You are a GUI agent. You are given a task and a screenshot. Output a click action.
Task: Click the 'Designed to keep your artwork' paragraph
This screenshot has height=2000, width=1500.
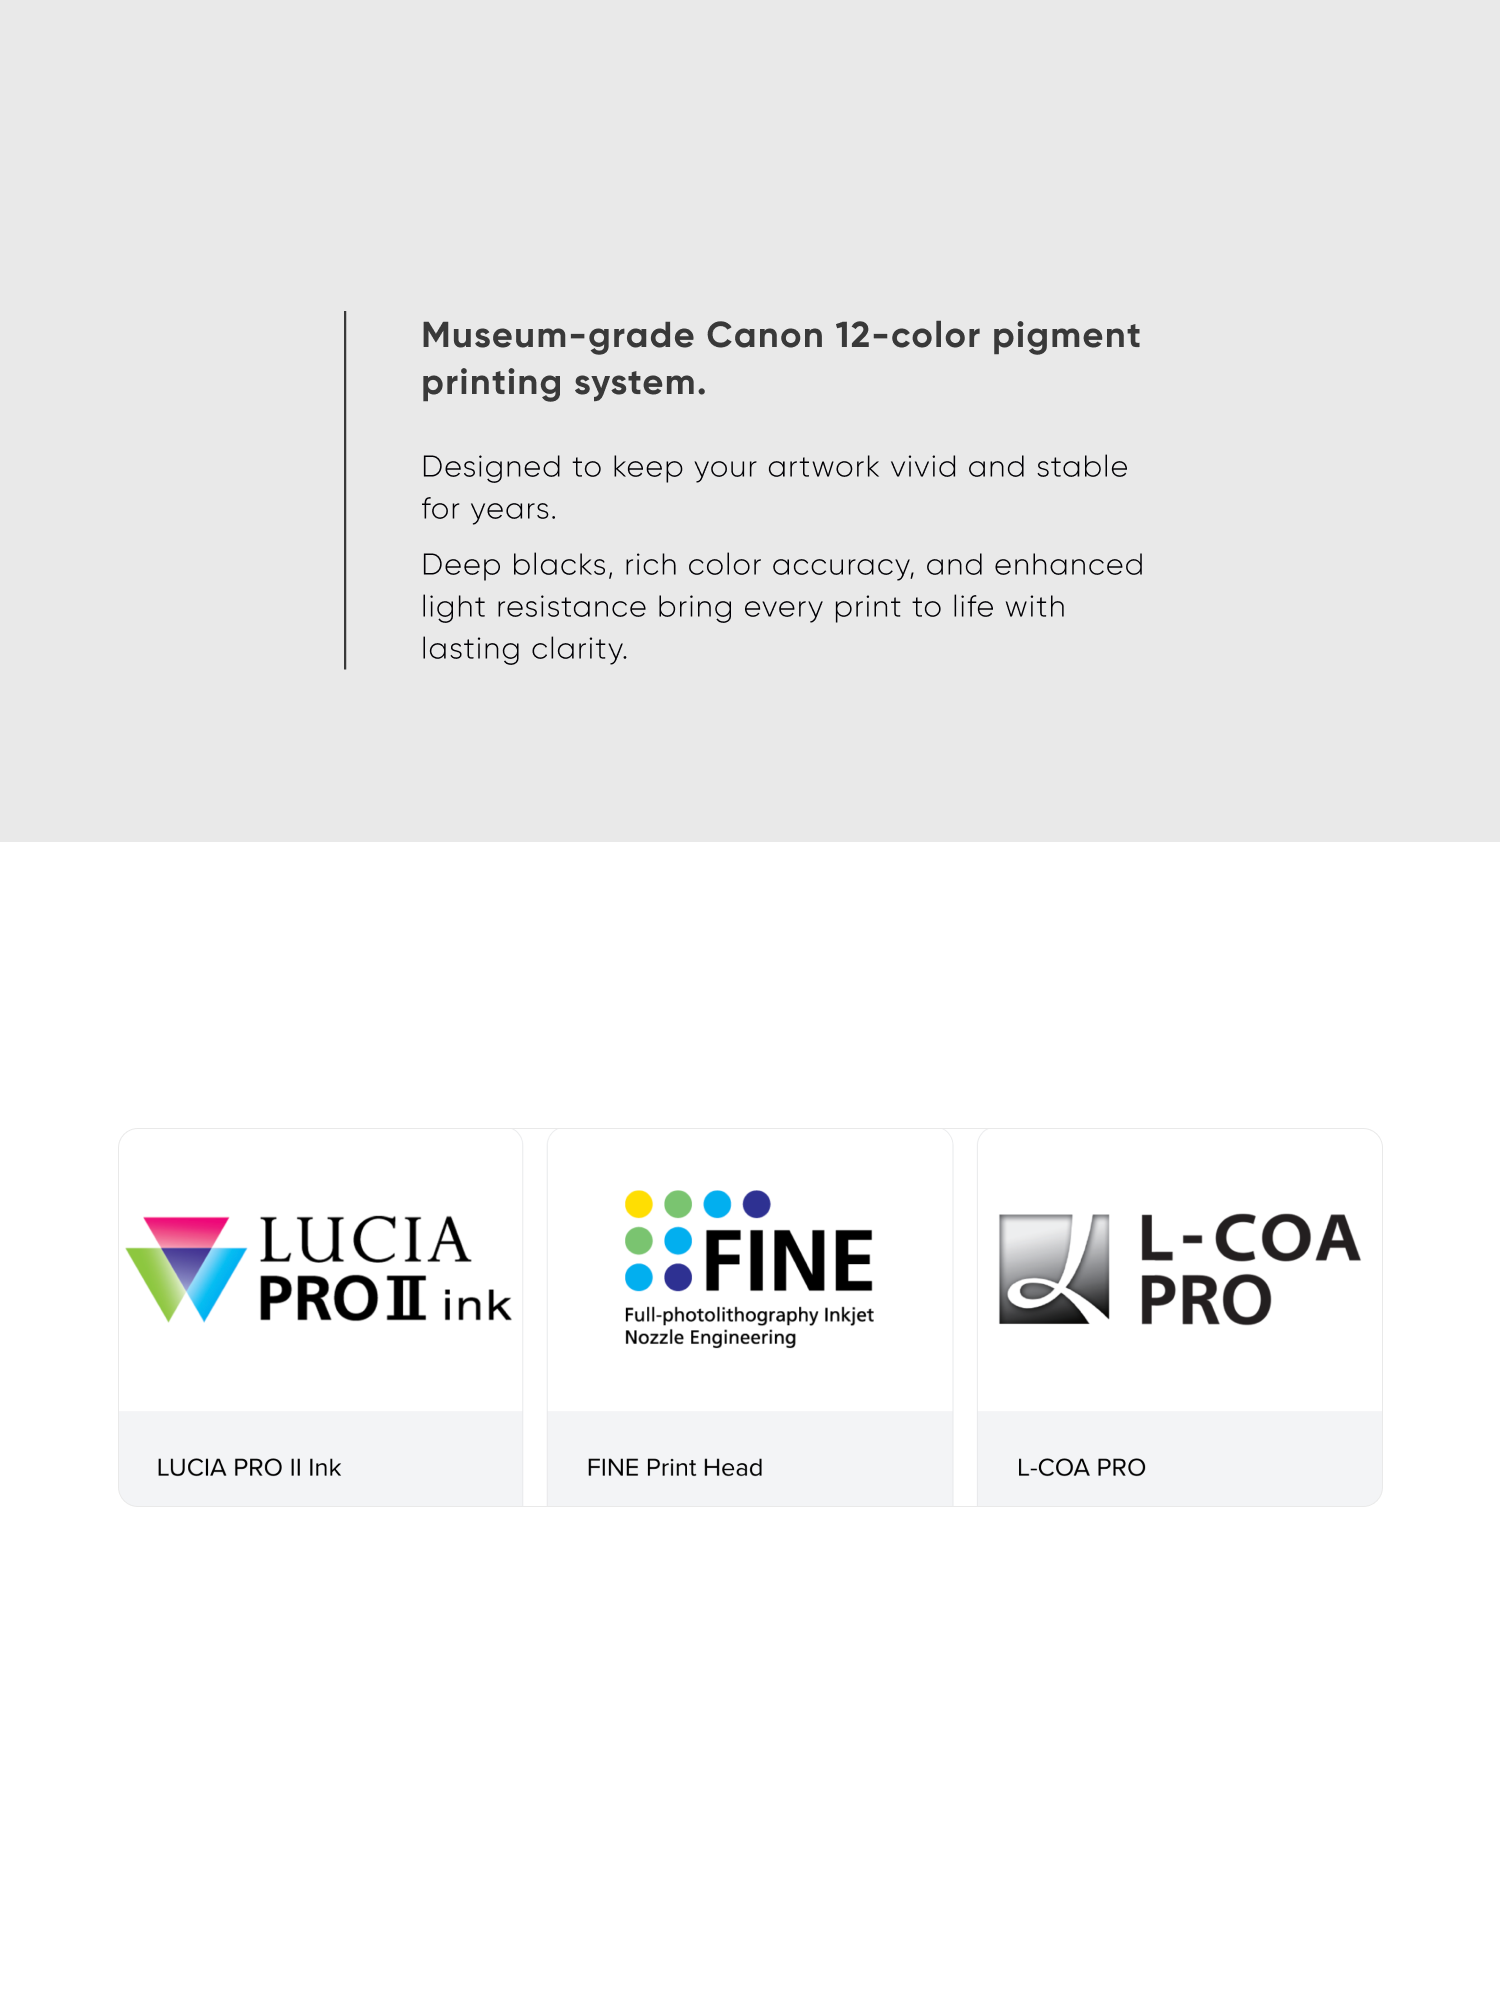[x=775, y=487]
